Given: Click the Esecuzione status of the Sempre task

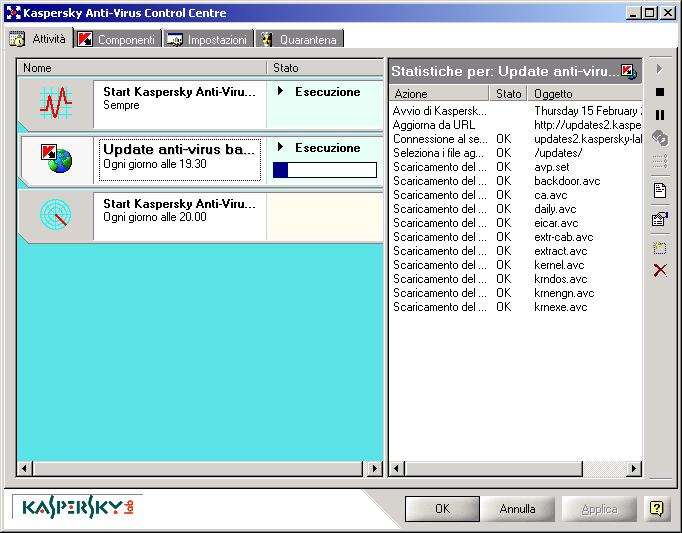Looking at the screenshot, I should click(x=327, y=92).
